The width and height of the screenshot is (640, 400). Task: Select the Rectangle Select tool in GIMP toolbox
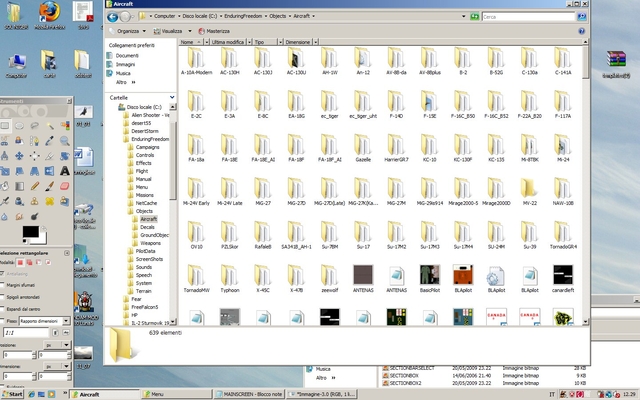tap(5, 125)
